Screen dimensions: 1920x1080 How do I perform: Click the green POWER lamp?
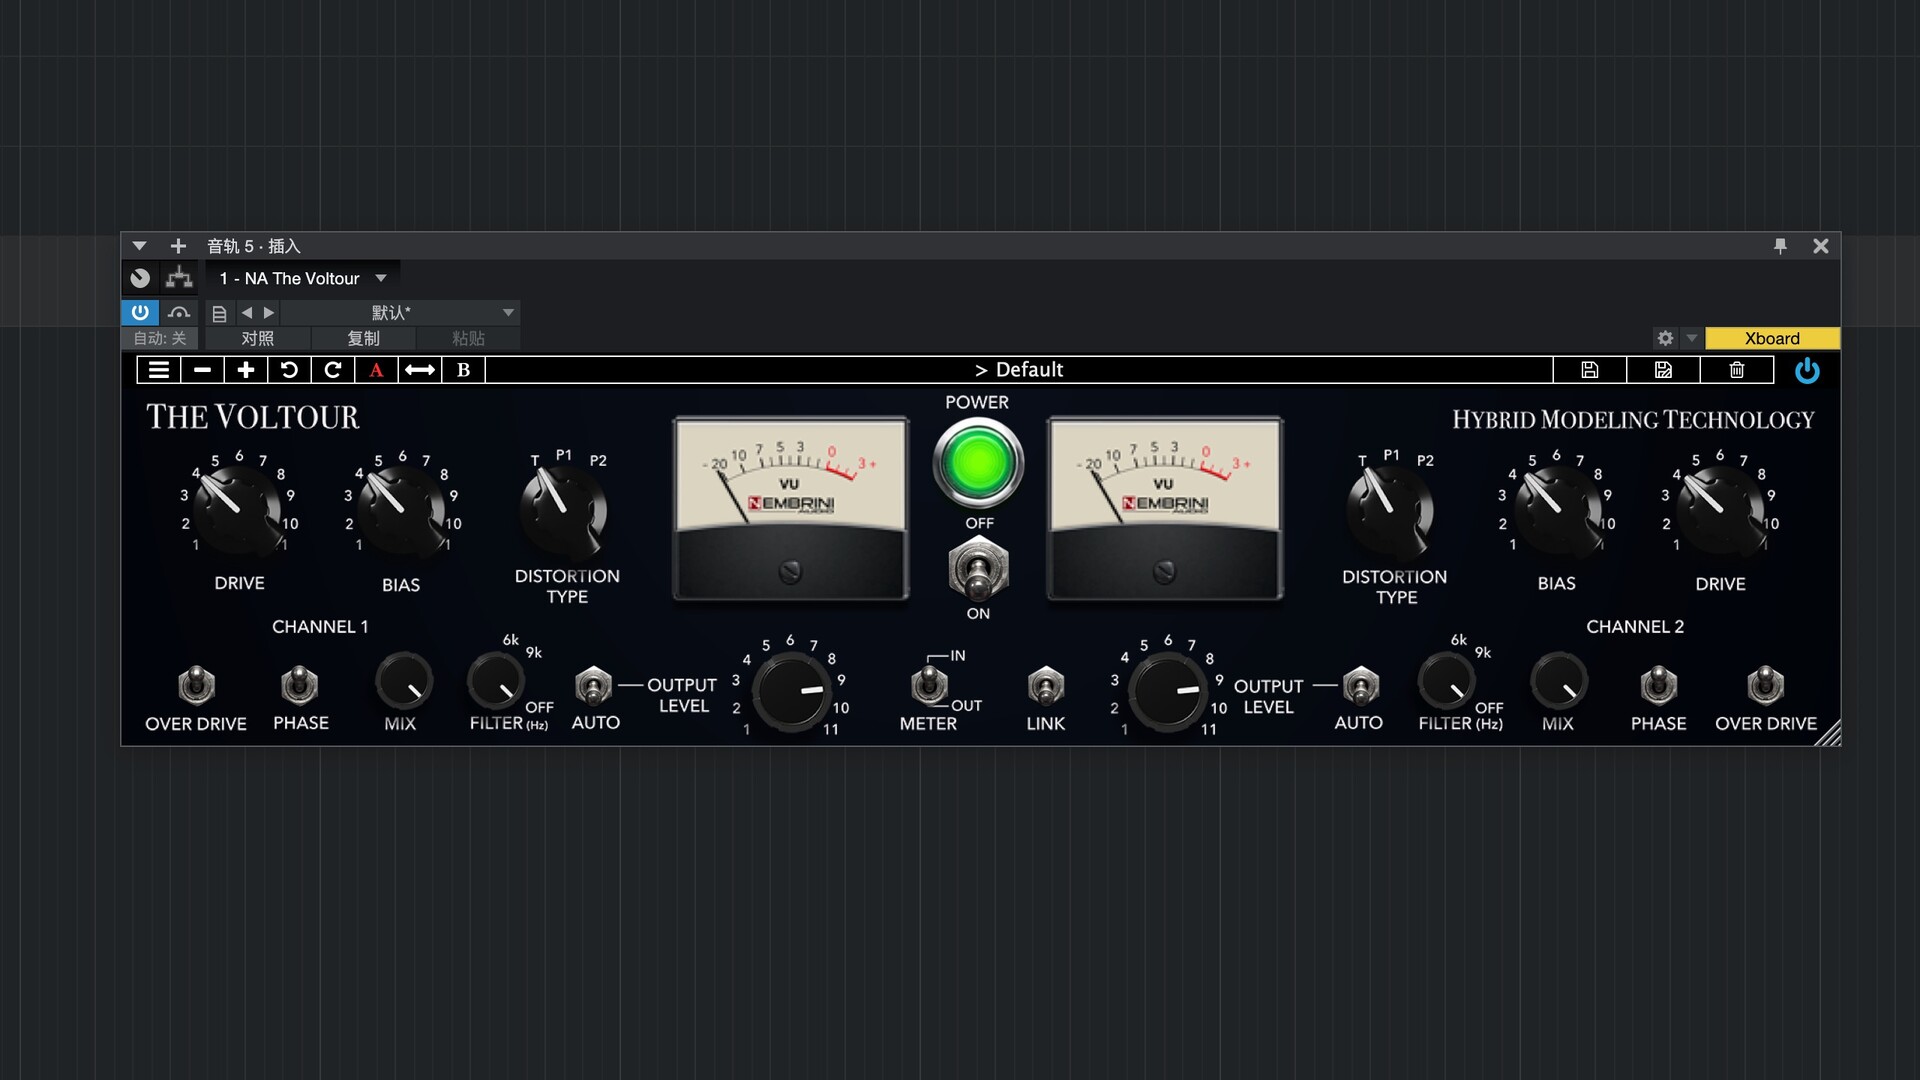978,463
